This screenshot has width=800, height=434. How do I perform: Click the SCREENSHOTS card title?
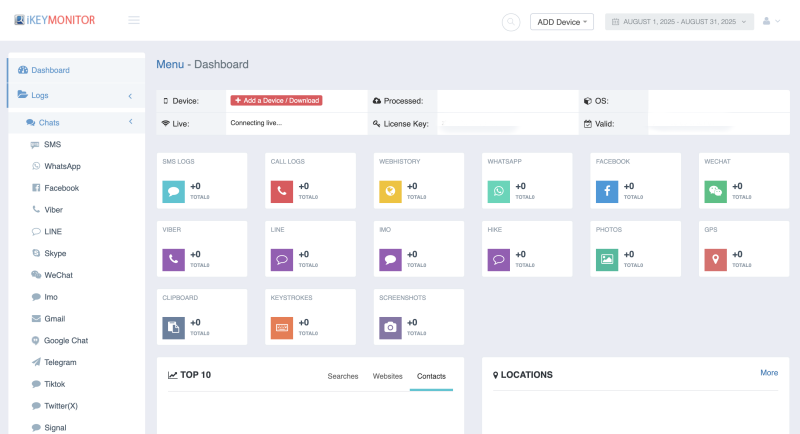tap(402, 297)
